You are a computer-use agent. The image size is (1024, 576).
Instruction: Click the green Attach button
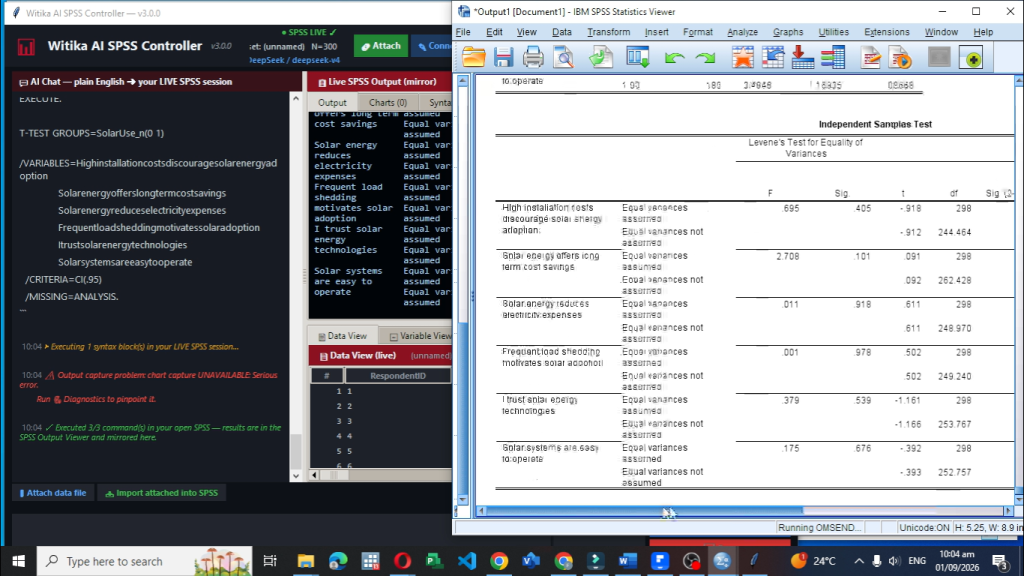(x=381, y=46)
